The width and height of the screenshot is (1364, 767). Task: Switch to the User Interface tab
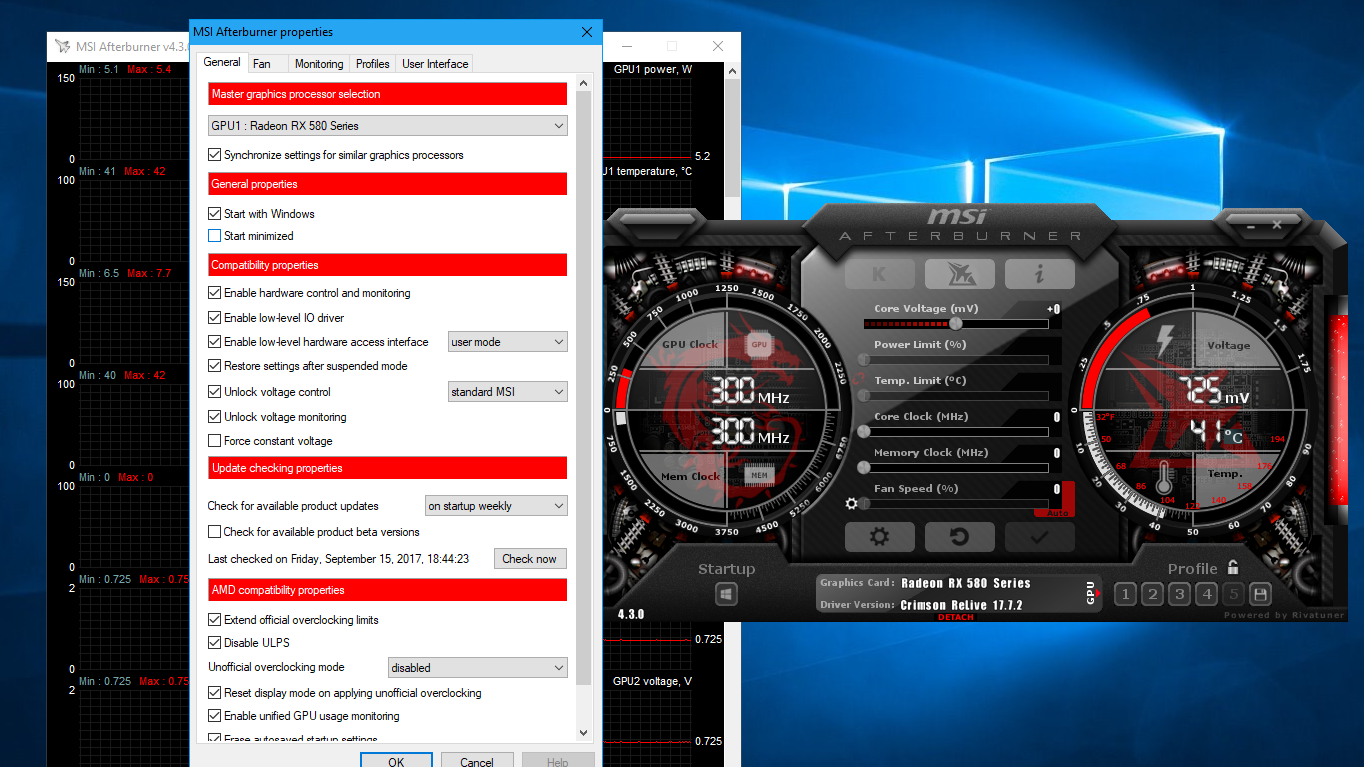point(435,64)
